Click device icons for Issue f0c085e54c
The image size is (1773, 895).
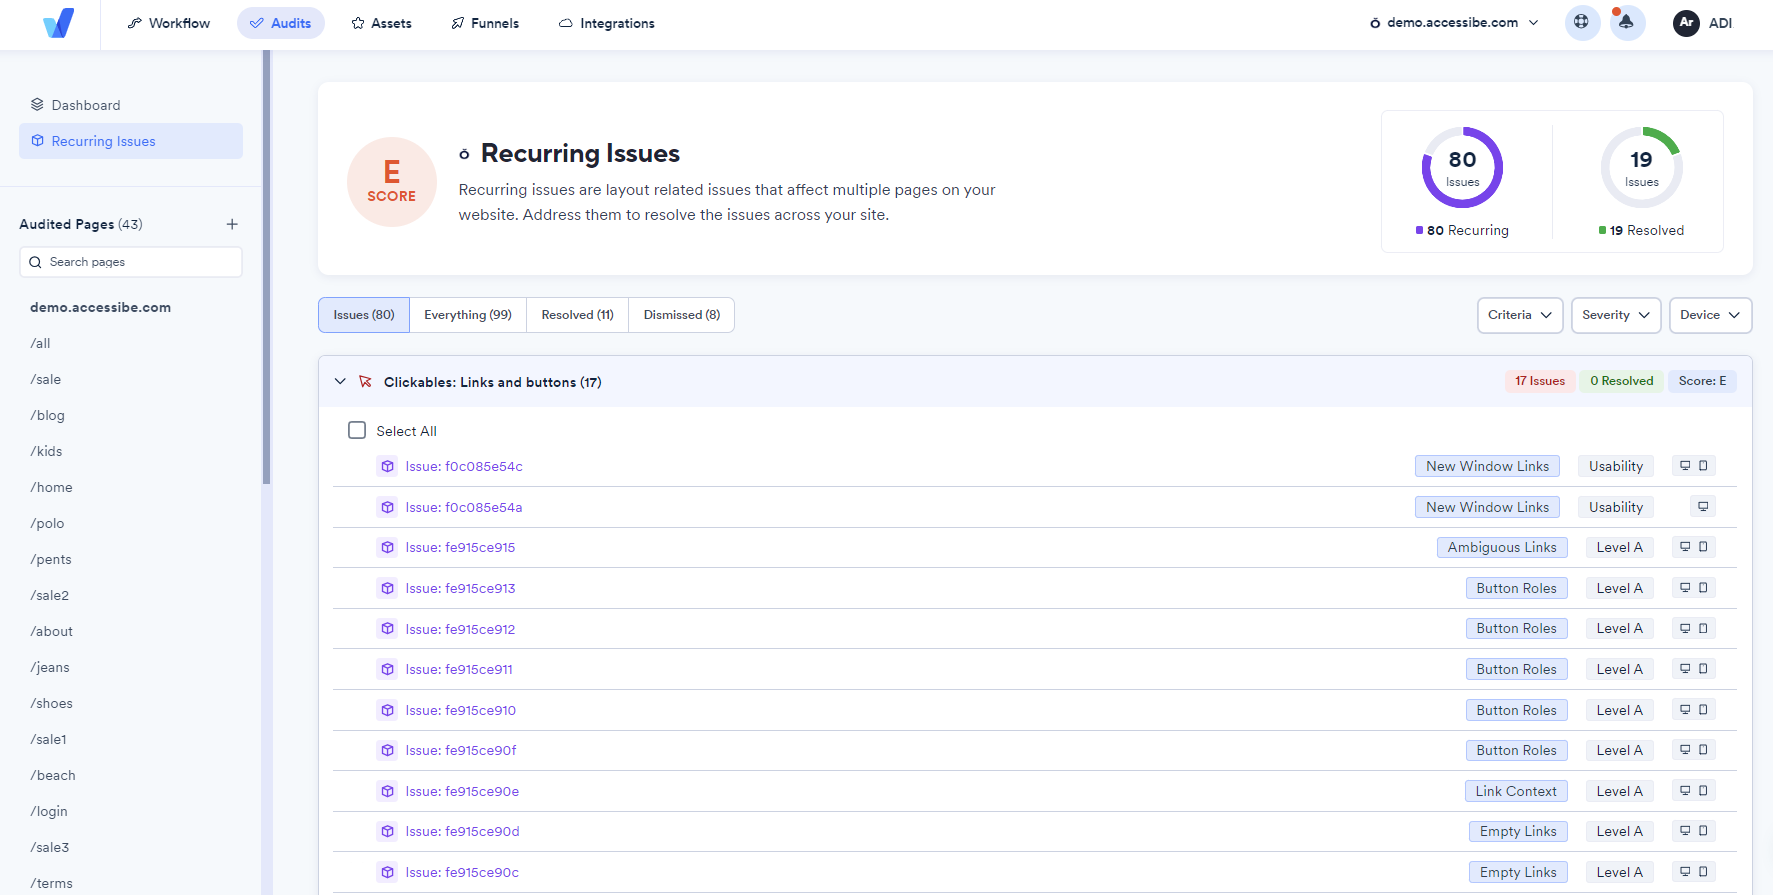click(x=1694, y=466)
